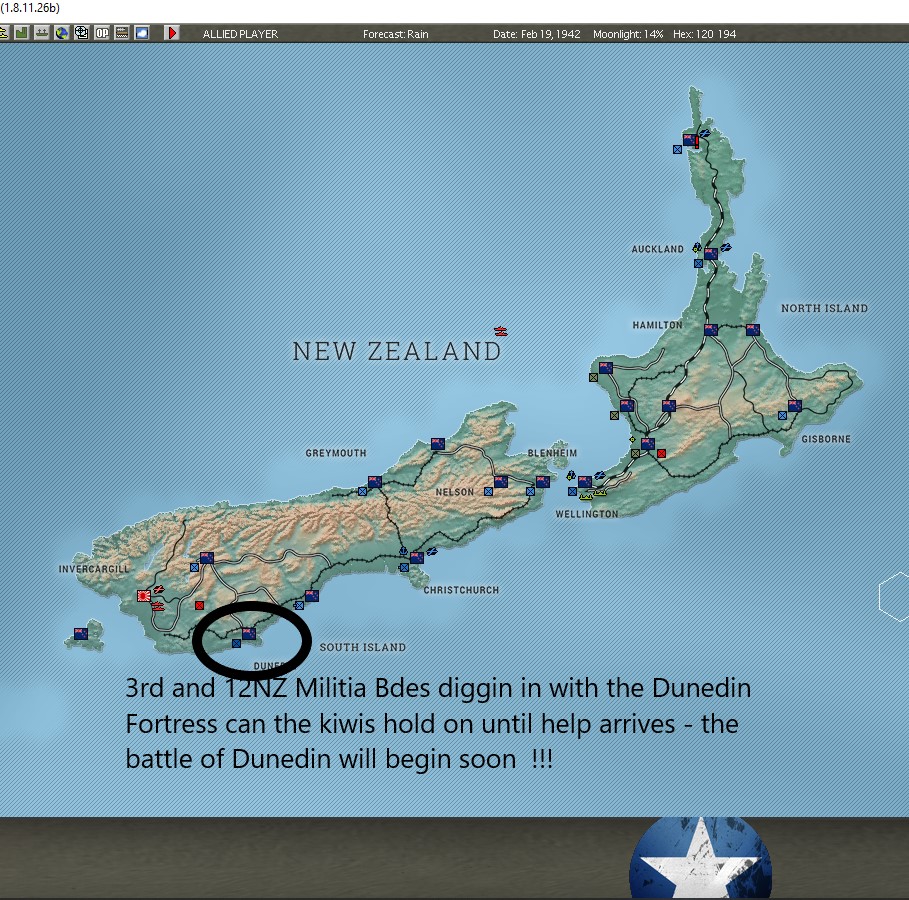Select the Wellington New Zealand flag base
This screenshot has height=900, width=909.
click(585, 481)
